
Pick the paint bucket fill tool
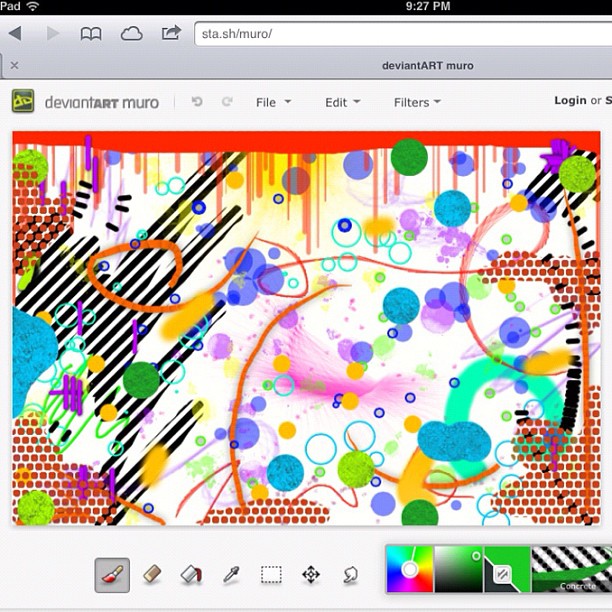coord(192,574)
